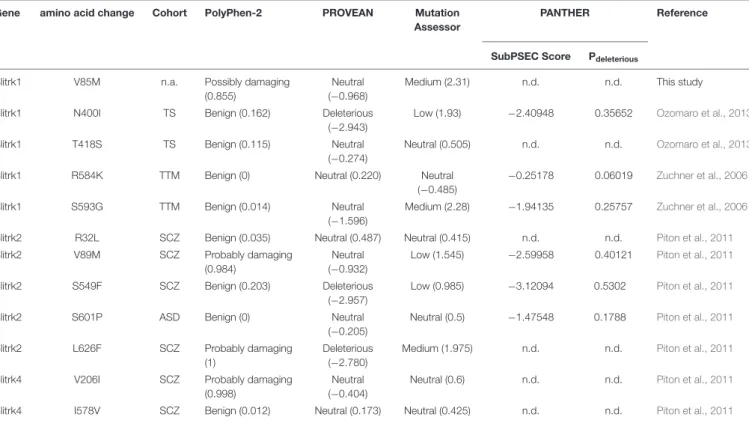749x423 pixels.
Task: Open the Piton et al., 2011 reference for S601P
Action: [695, 317]
